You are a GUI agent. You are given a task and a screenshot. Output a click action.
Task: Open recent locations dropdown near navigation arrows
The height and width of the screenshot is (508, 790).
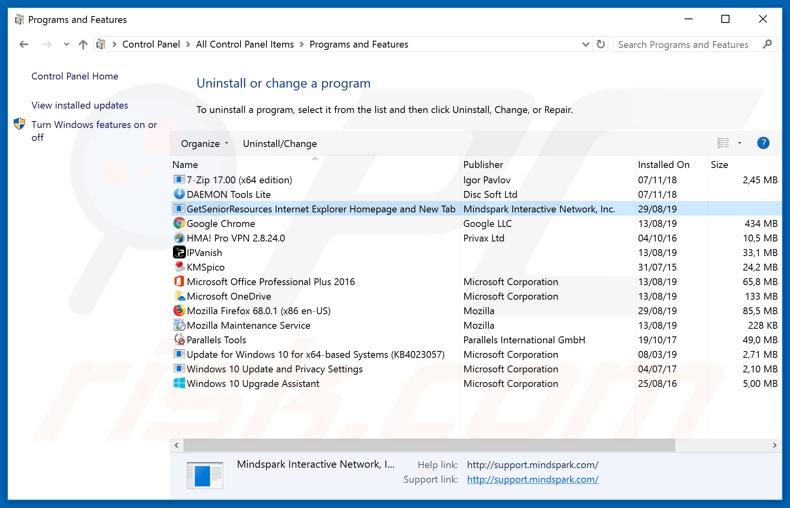[66, 44]
